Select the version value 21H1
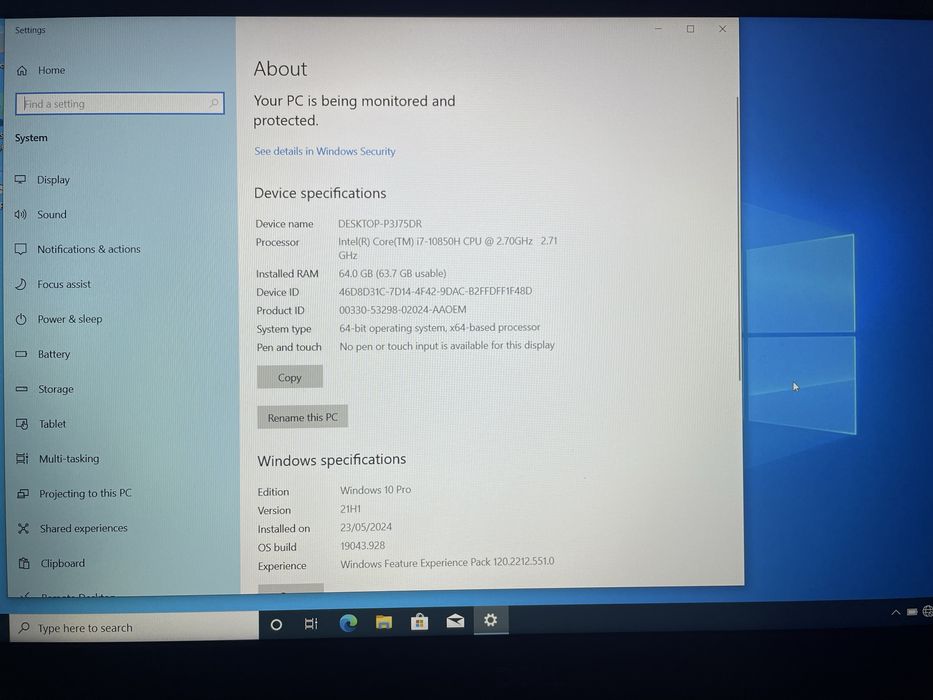The image size is (933, 700). click(x=350, y=509)
